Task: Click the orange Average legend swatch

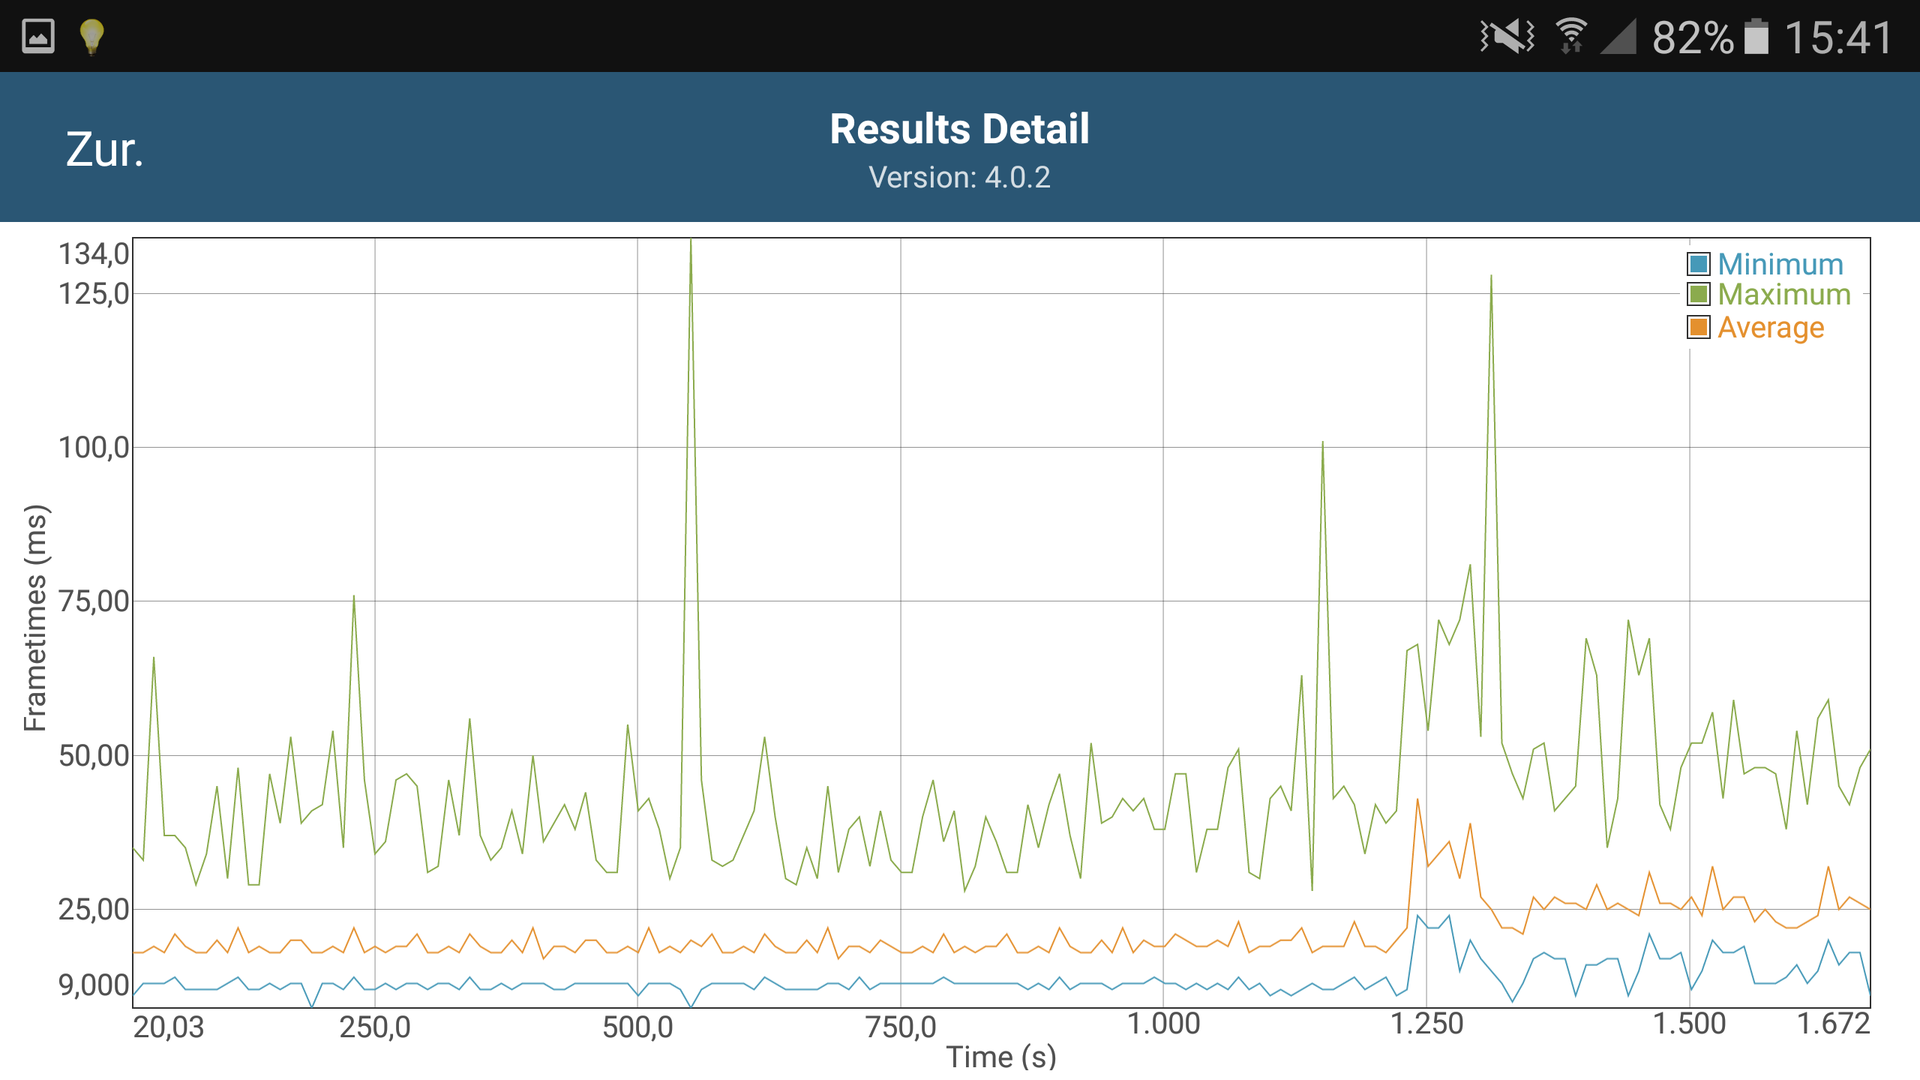Action: click(1698, 328)
